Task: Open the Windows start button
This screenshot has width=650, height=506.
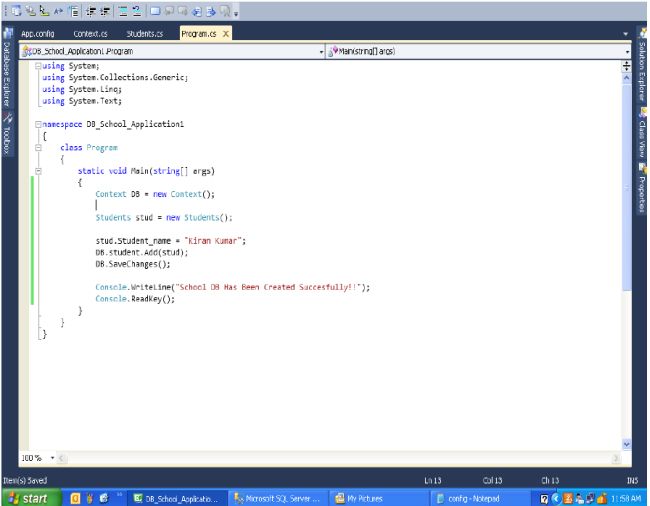Action: click(x=31, y=498)
